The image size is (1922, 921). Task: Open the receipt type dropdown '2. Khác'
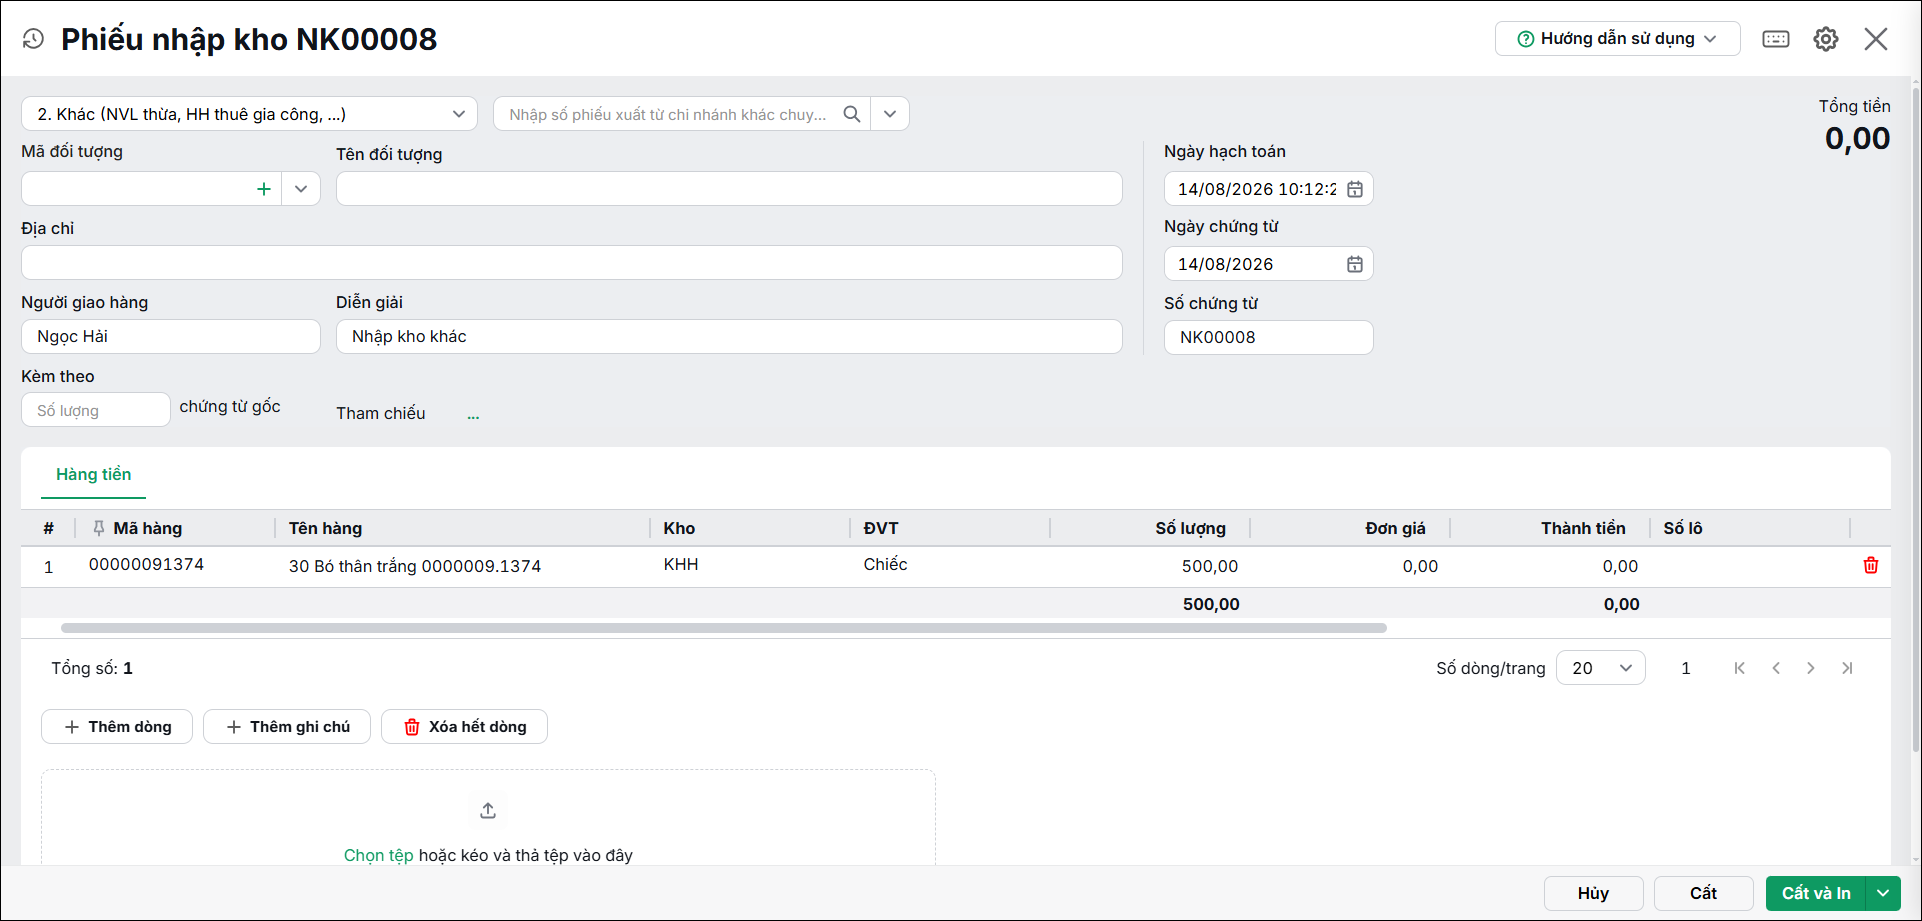[249, 114]
